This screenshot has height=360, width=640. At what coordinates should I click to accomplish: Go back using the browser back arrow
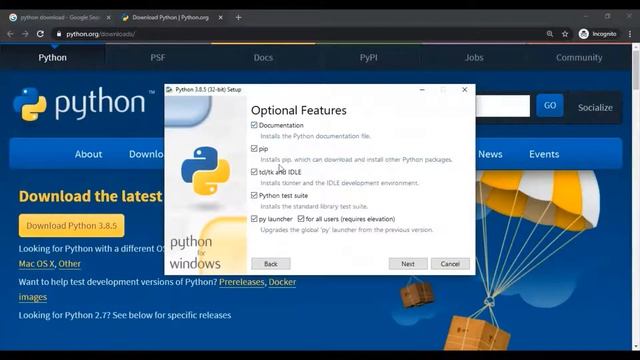[11, 34]
